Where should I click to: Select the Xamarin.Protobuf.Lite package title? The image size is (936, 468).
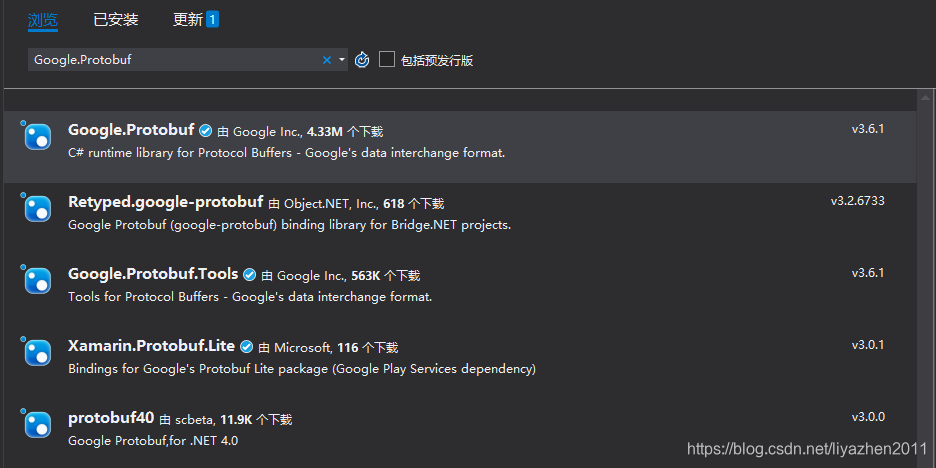pos(152,346)
